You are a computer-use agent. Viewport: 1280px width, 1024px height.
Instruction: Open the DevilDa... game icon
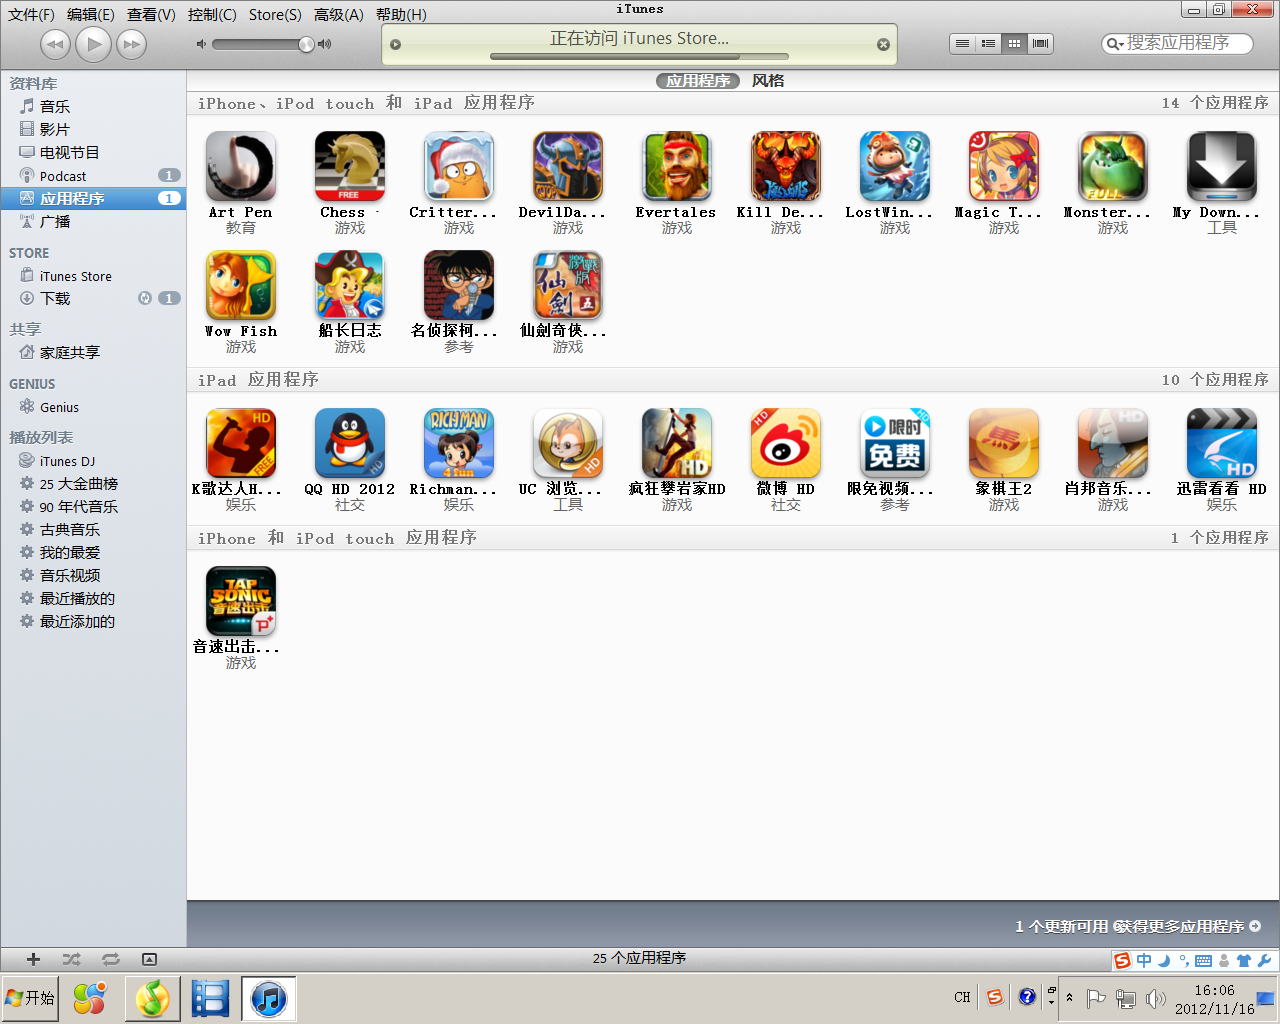[568, 166]
